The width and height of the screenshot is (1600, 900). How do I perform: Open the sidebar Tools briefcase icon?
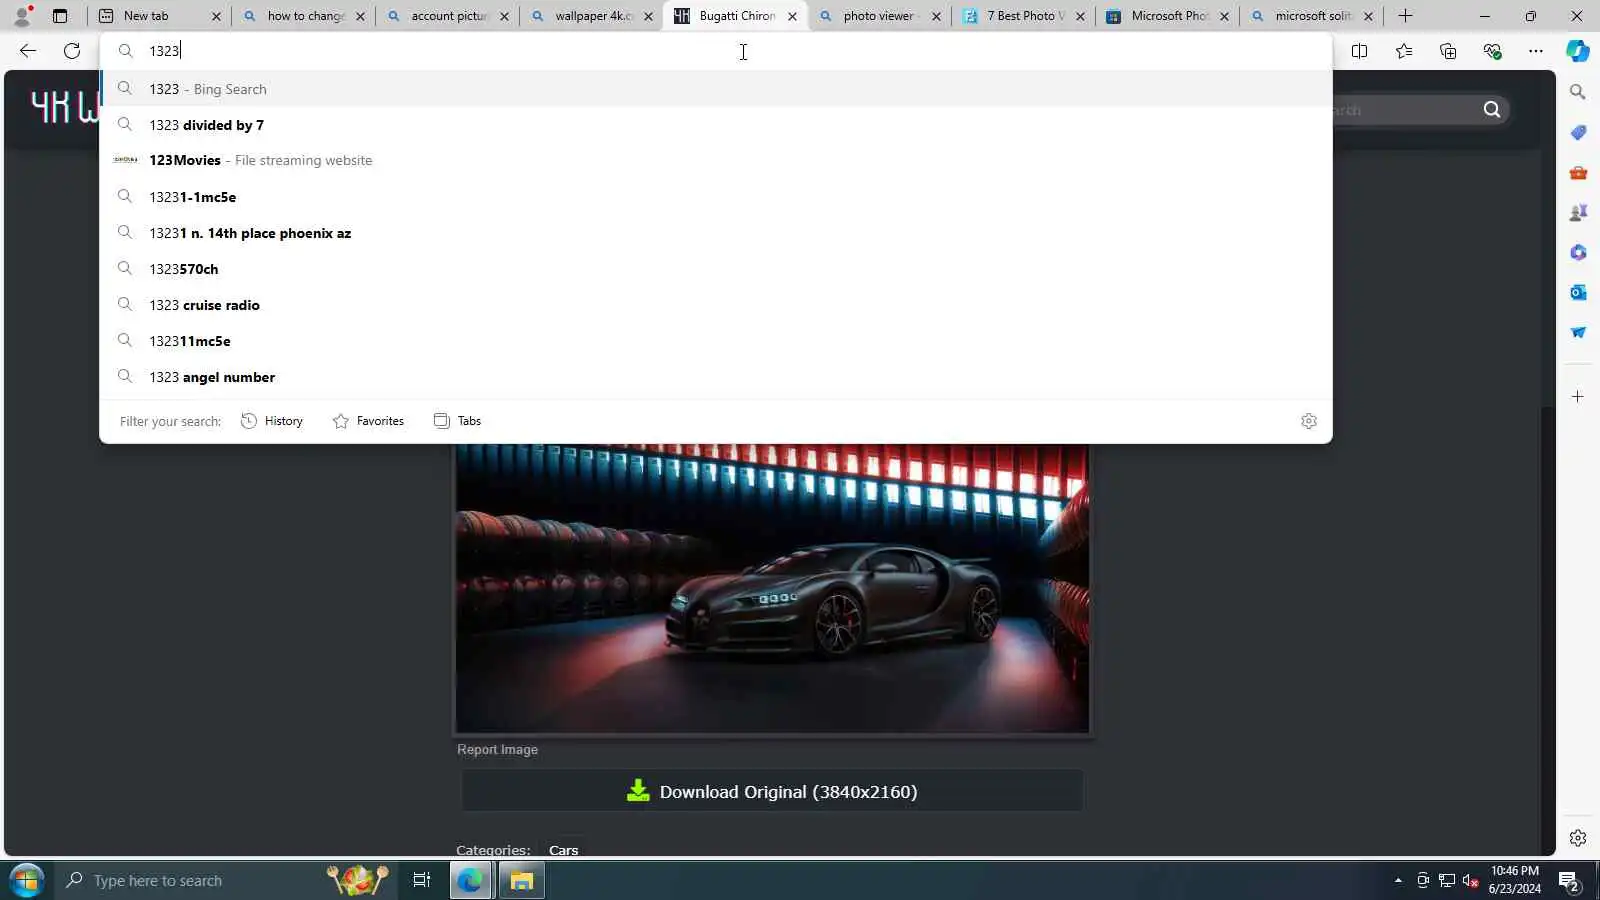[x=1578, y=172]
